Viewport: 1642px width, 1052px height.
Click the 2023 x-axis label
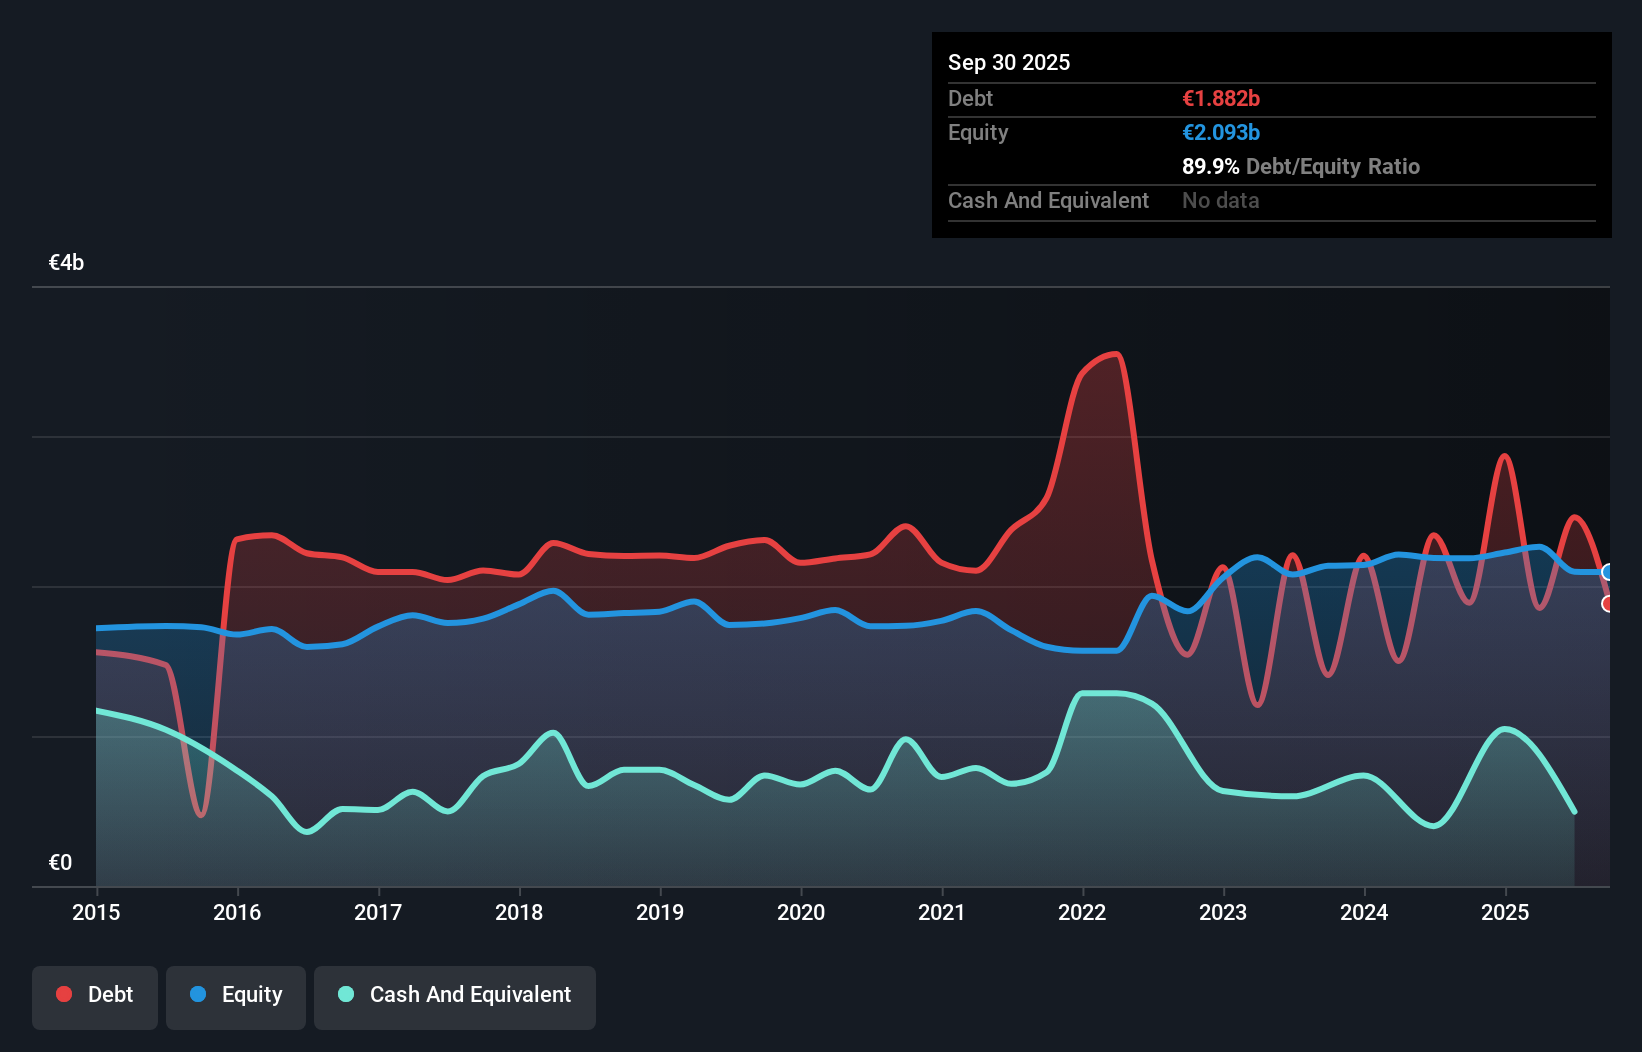coord(1223,912)
